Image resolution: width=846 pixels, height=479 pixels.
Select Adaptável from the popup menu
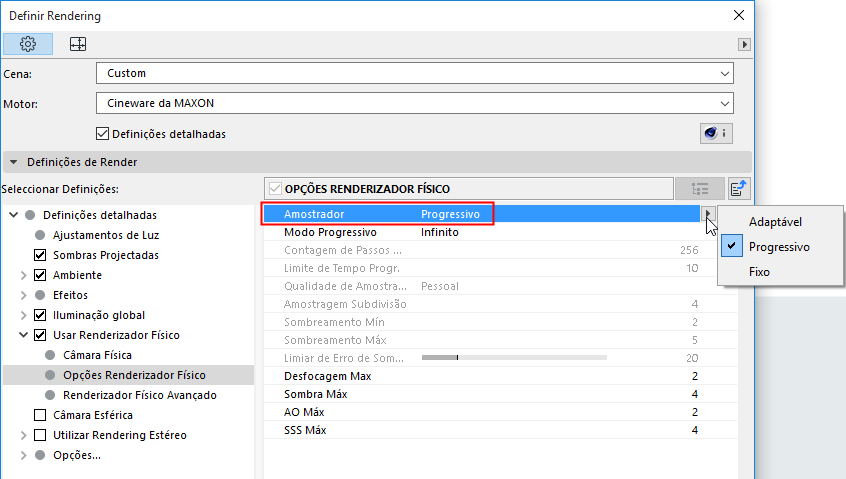tap(775, 222)
